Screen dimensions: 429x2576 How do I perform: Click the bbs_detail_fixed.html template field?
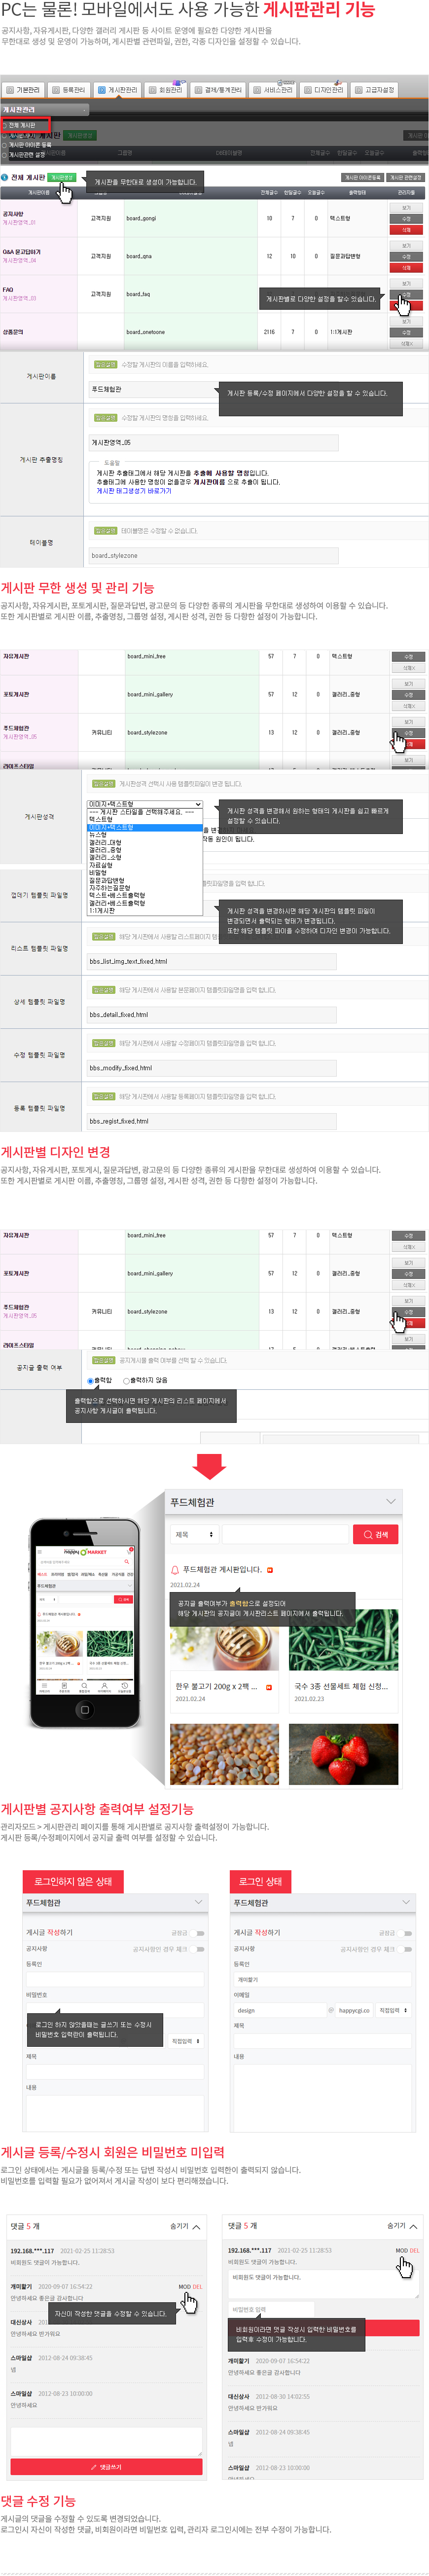[211, 1014]
